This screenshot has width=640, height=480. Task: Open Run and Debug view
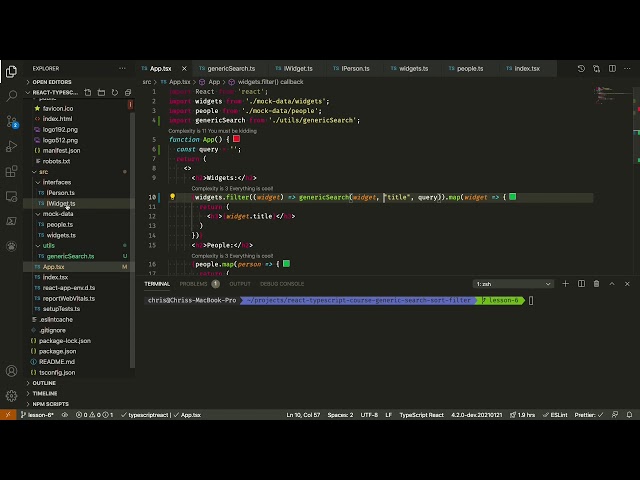coord(11,146)
